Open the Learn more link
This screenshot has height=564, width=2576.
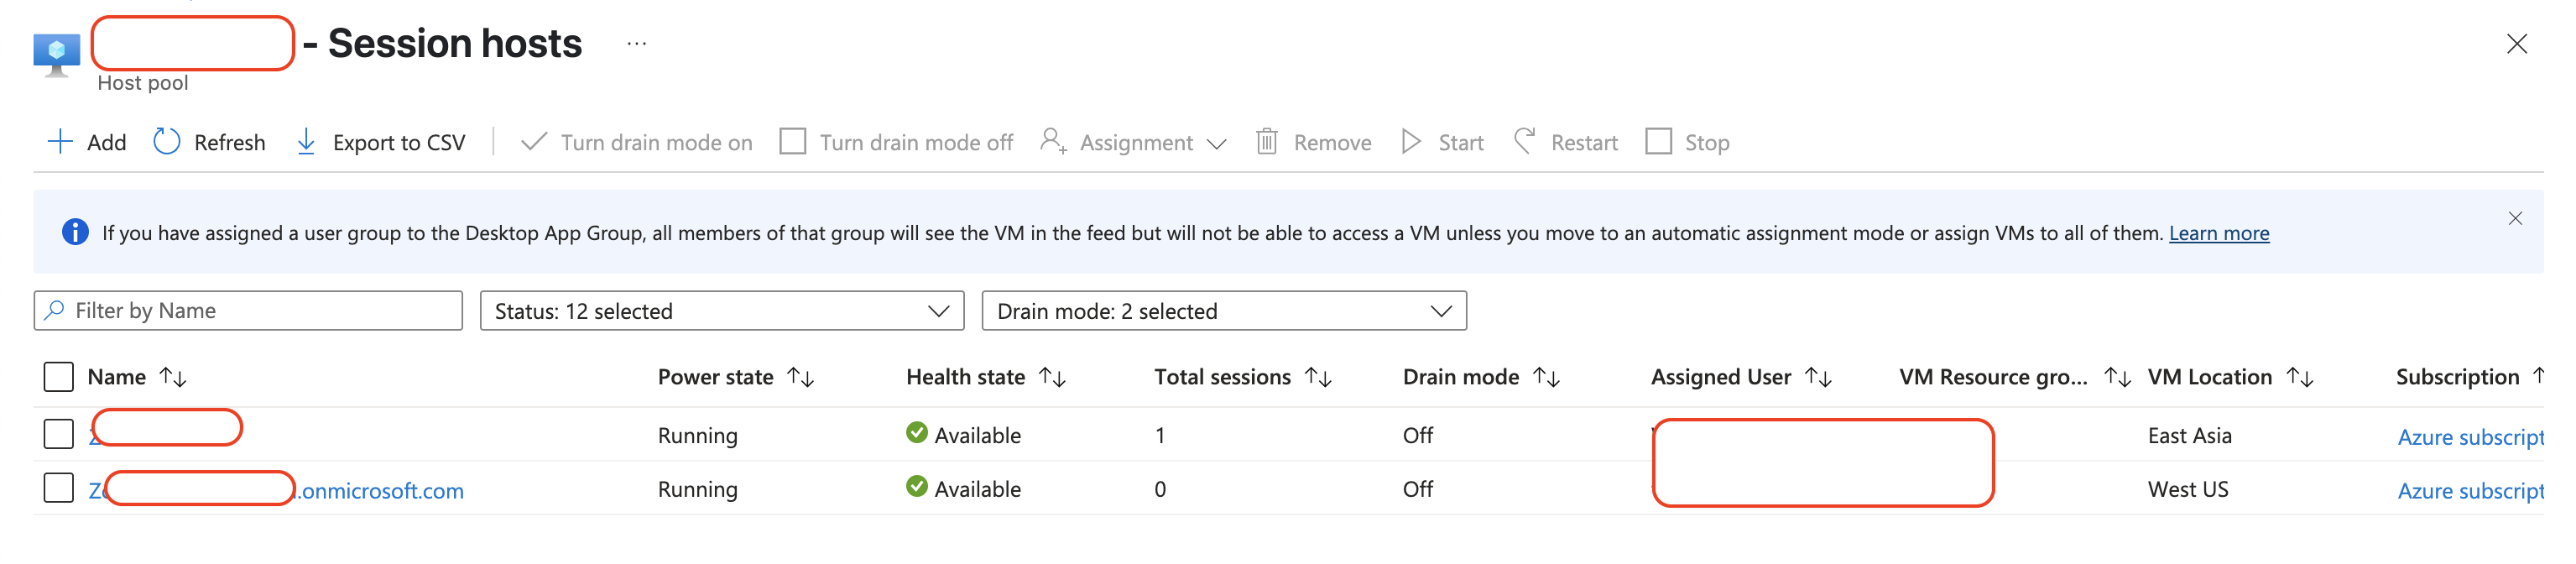(2219, 233)
